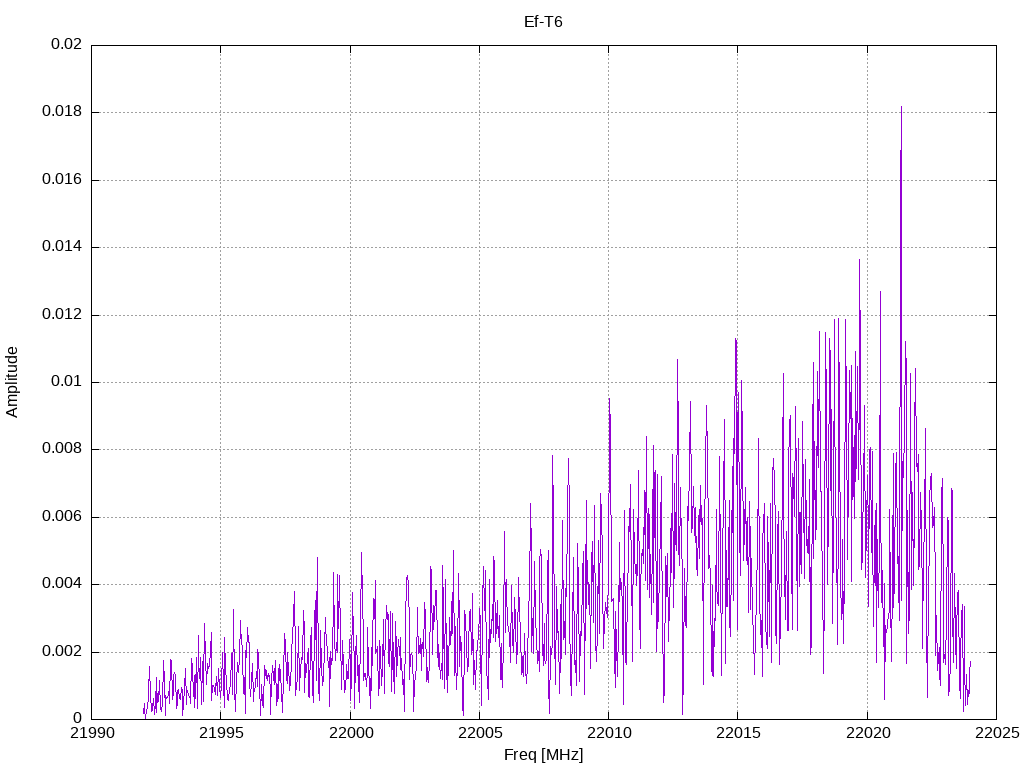Click the 22005 x-axis tick label
The width and height of the screenshot is (1024, 768).
coord(479,733)
